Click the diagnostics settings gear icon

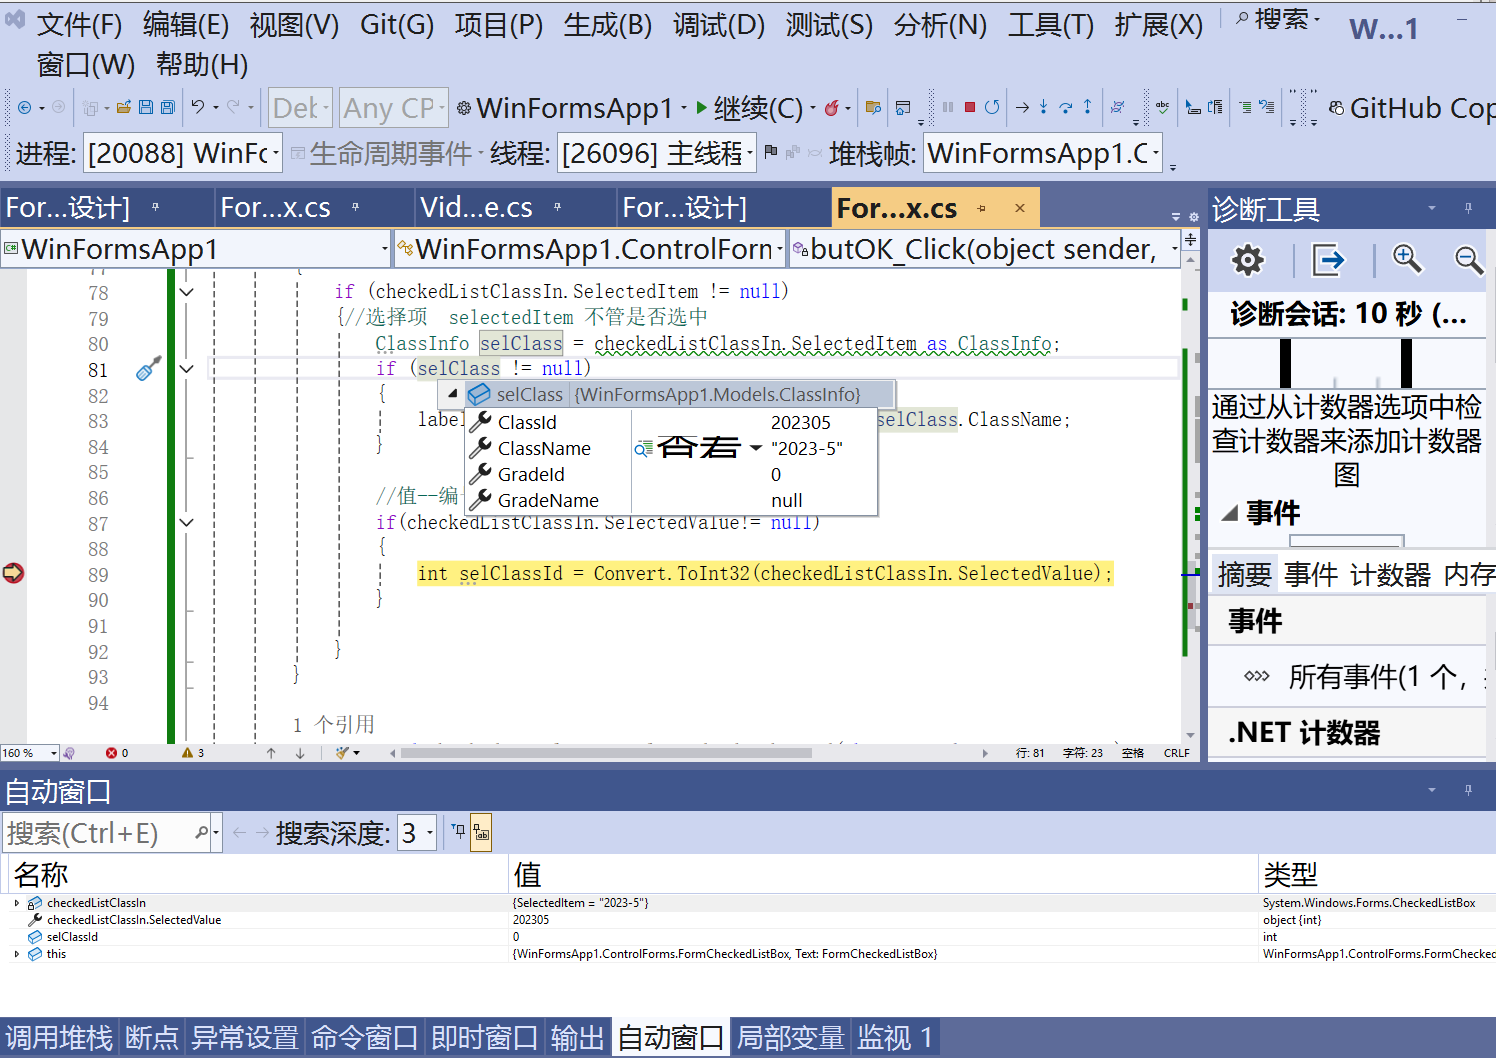(1247, 261)
